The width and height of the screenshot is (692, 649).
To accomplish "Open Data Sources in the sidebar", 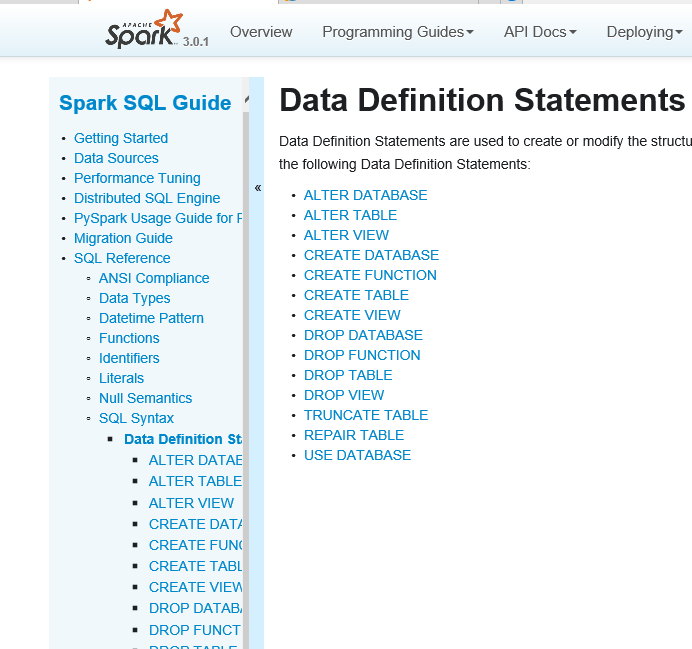I will tap(116, 158).
